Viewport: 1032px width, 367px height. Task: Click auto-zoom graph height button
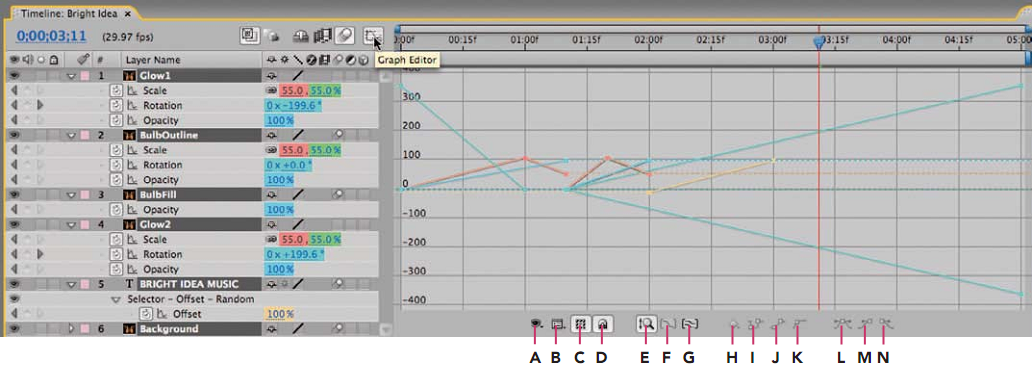pyautogui.click(x=646, y=324)
